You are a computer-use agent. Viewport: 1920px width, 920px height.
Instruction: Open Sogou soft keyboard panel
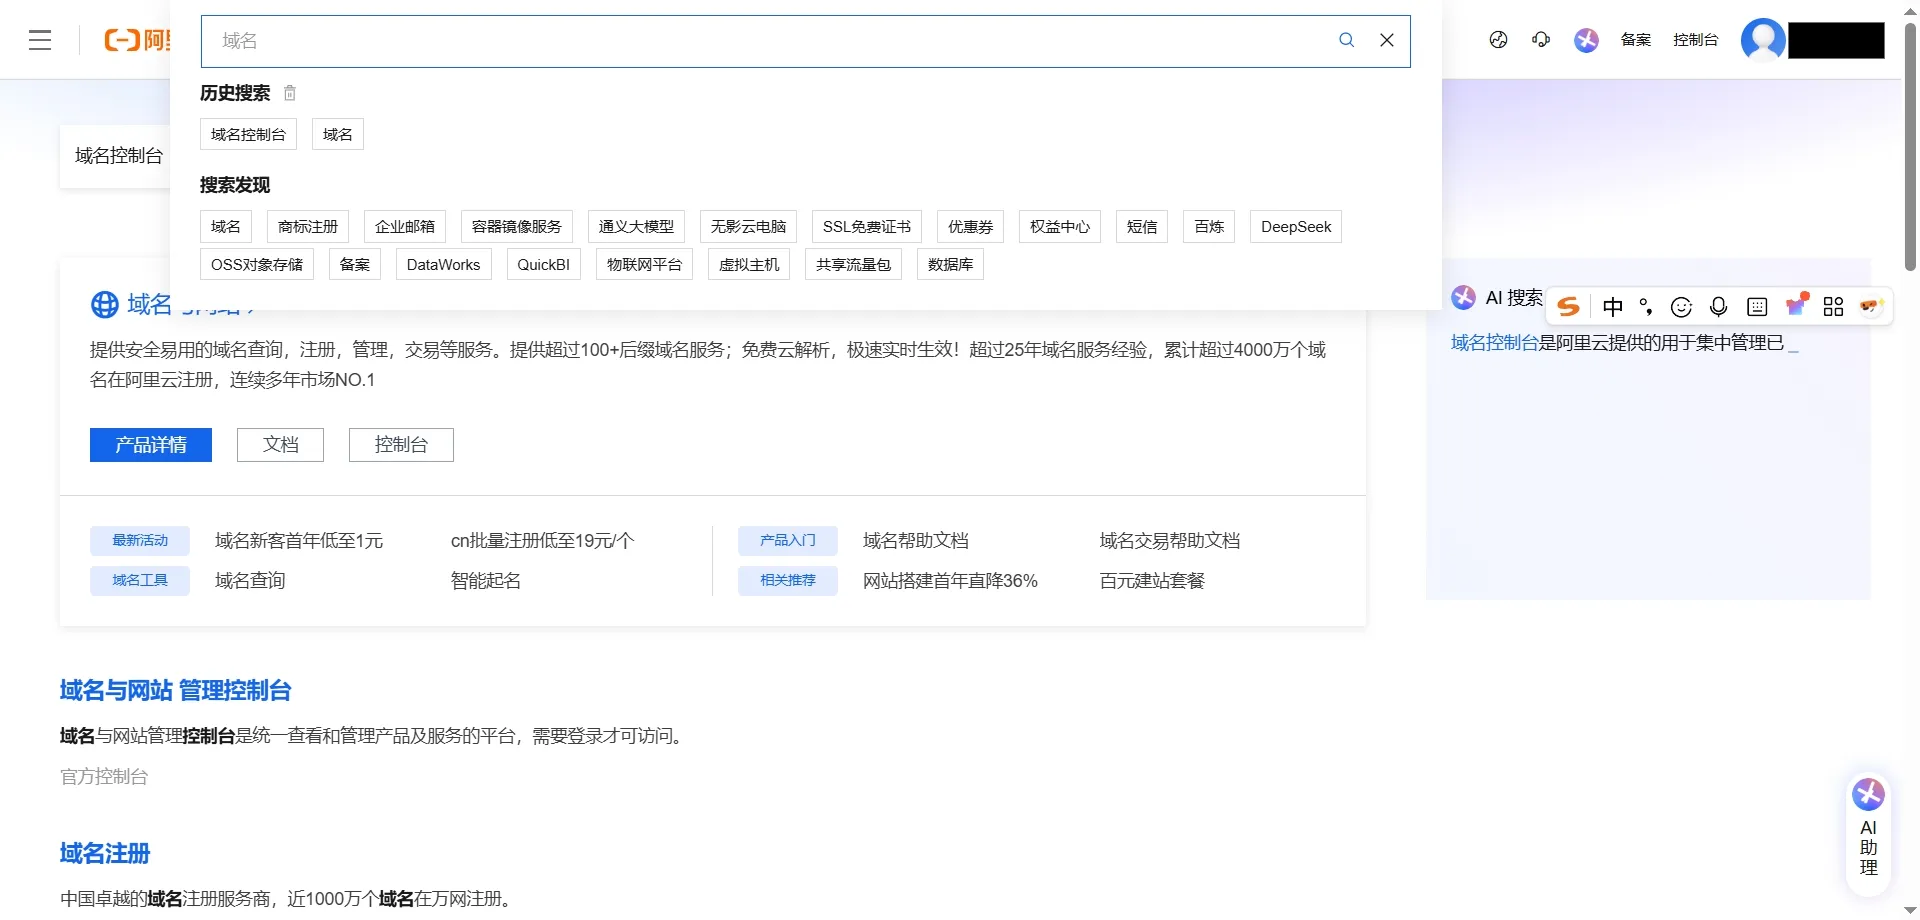point(1757,307)
